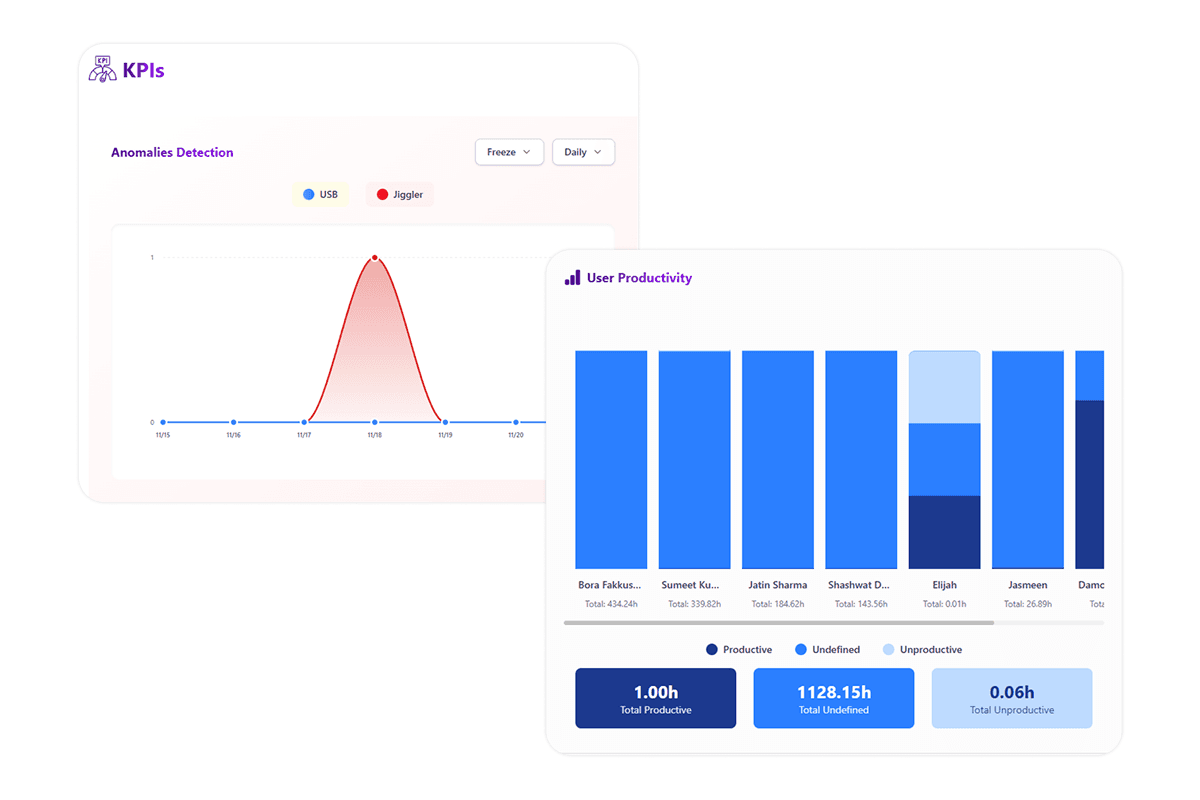Click the USB data point at 11/15
This screenshot has width=1200, height=800.
[x=163, y=422]
